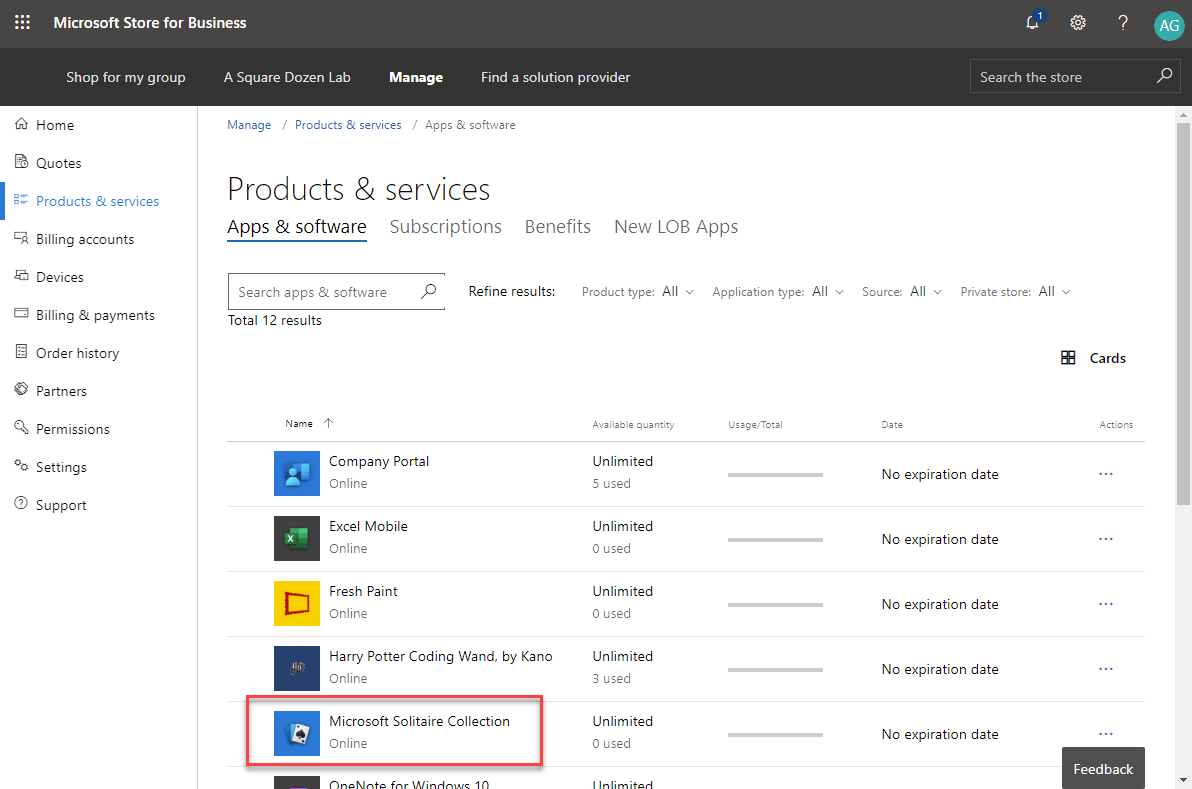Click Excel Mobile usage bar

(x=775, y=540)
